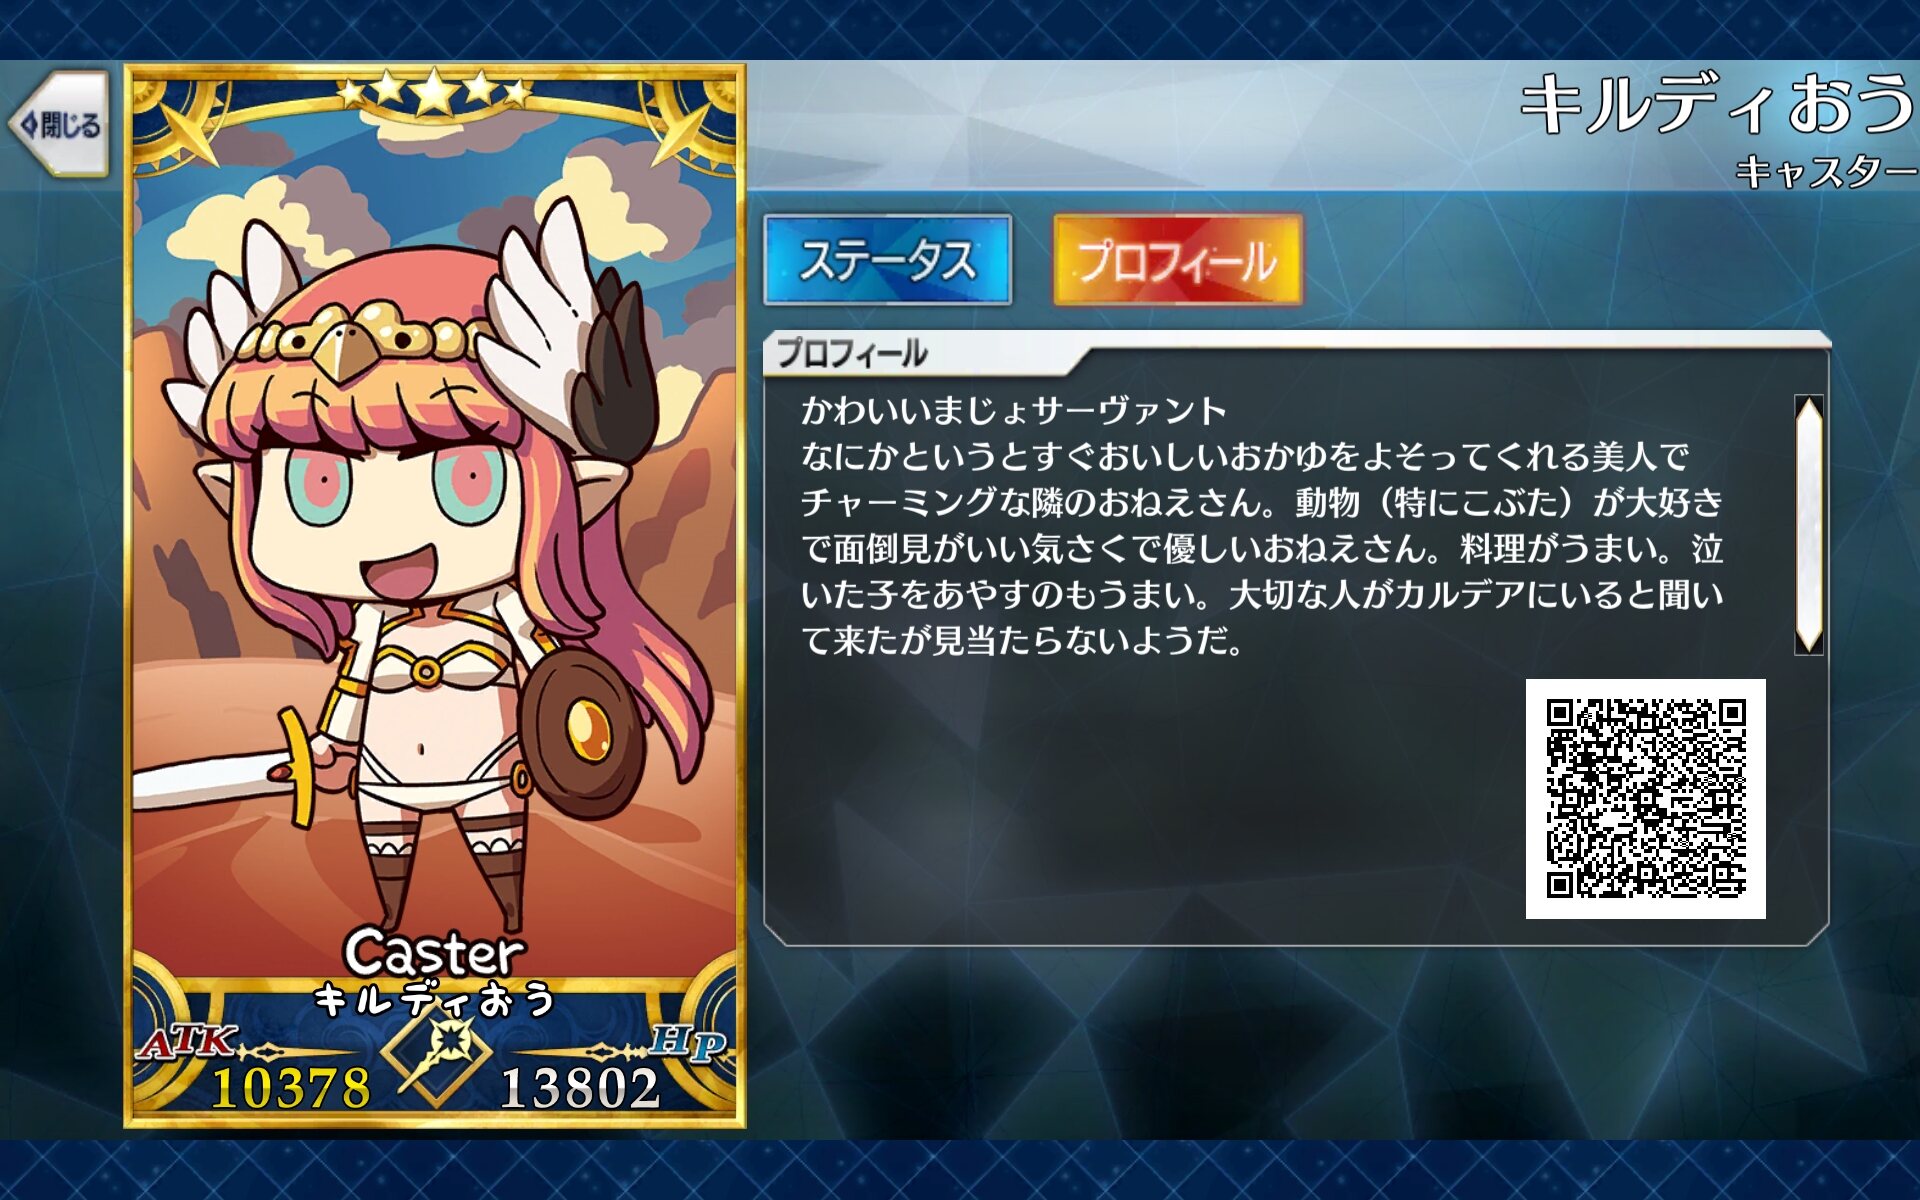
Task: Click the scrollbar top arrow tip
Action: click(1809, 403)
